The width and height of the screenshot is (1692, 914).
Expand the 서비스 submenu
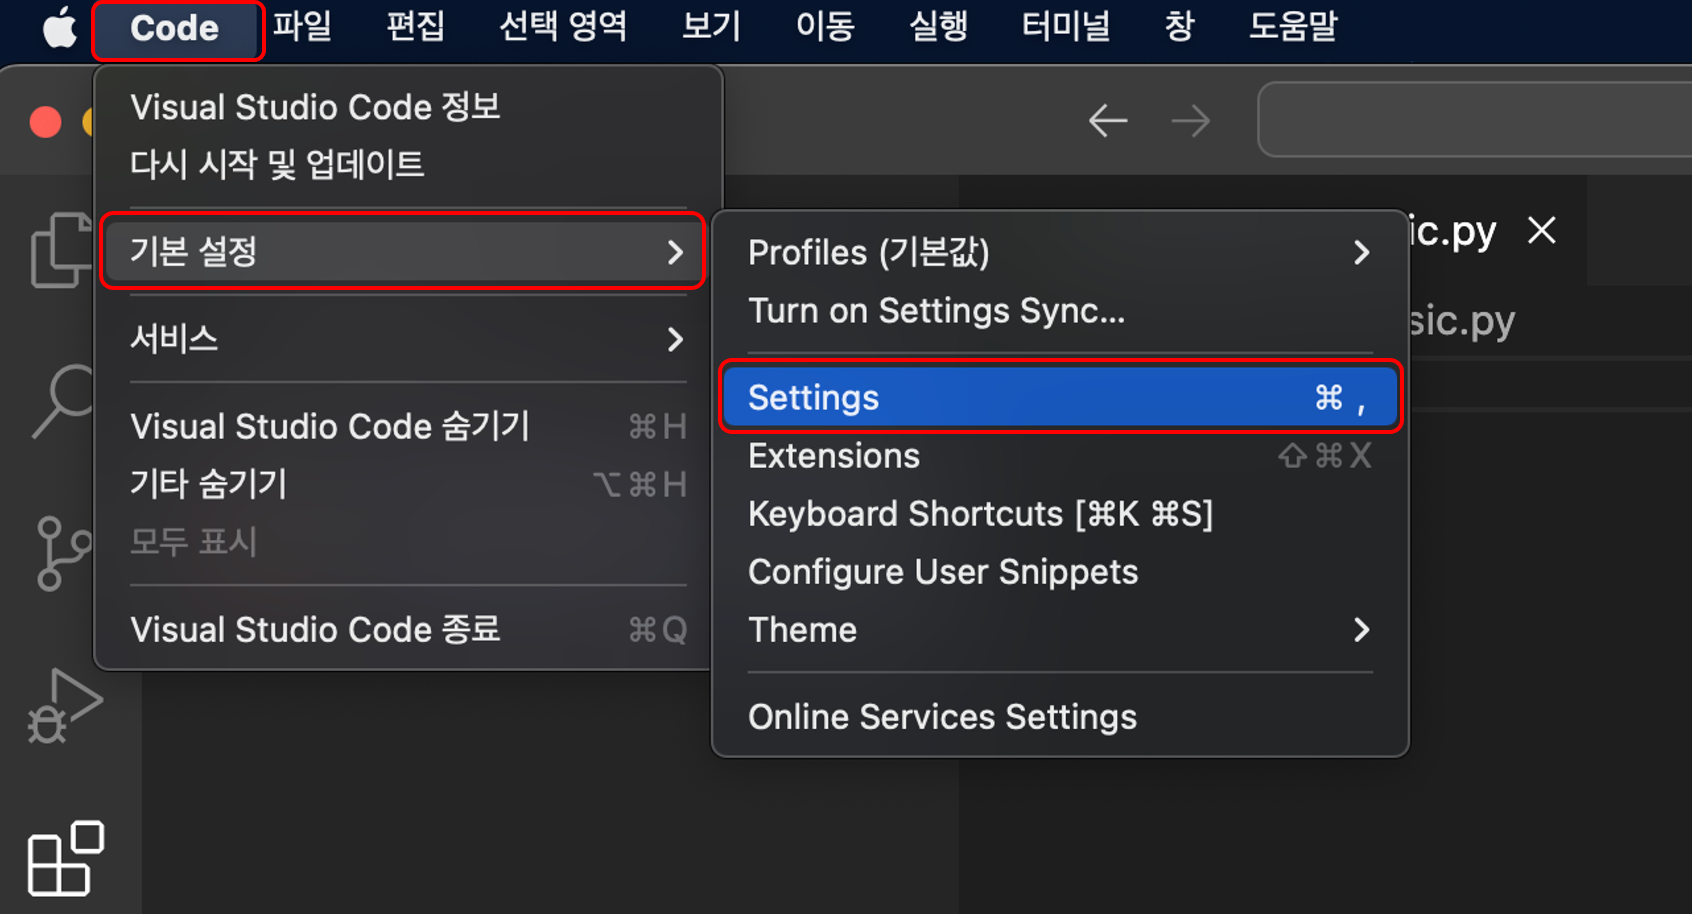coord(408,339)
